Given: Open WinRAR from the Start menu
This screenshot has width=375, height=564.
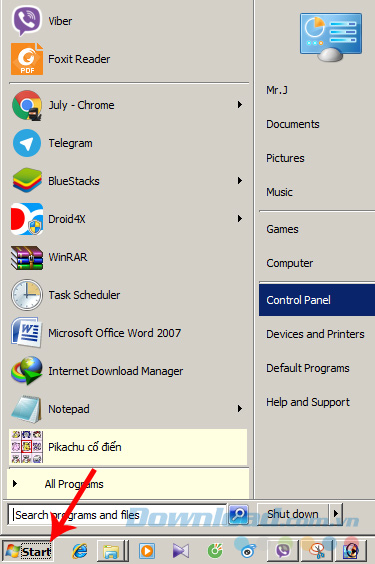Looking at the screenshot, I should click(128, 257).
